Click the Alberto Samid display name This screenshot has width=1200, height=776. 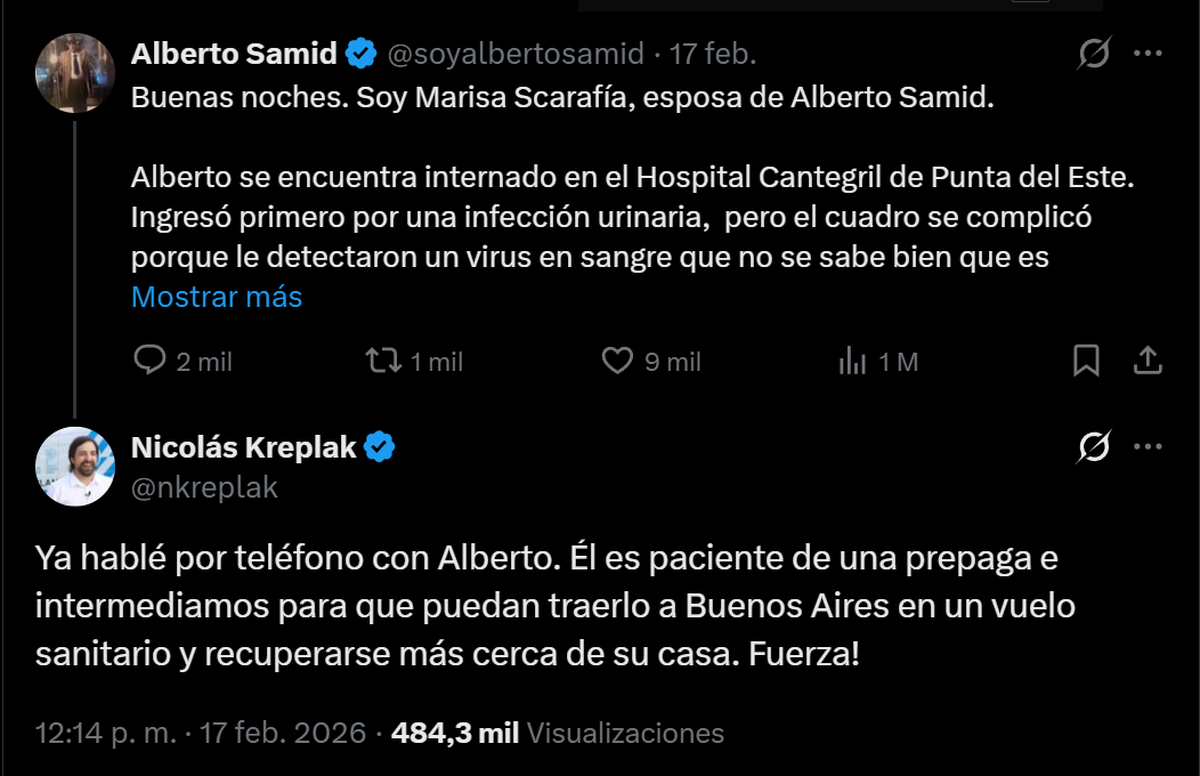pos(234,54)
